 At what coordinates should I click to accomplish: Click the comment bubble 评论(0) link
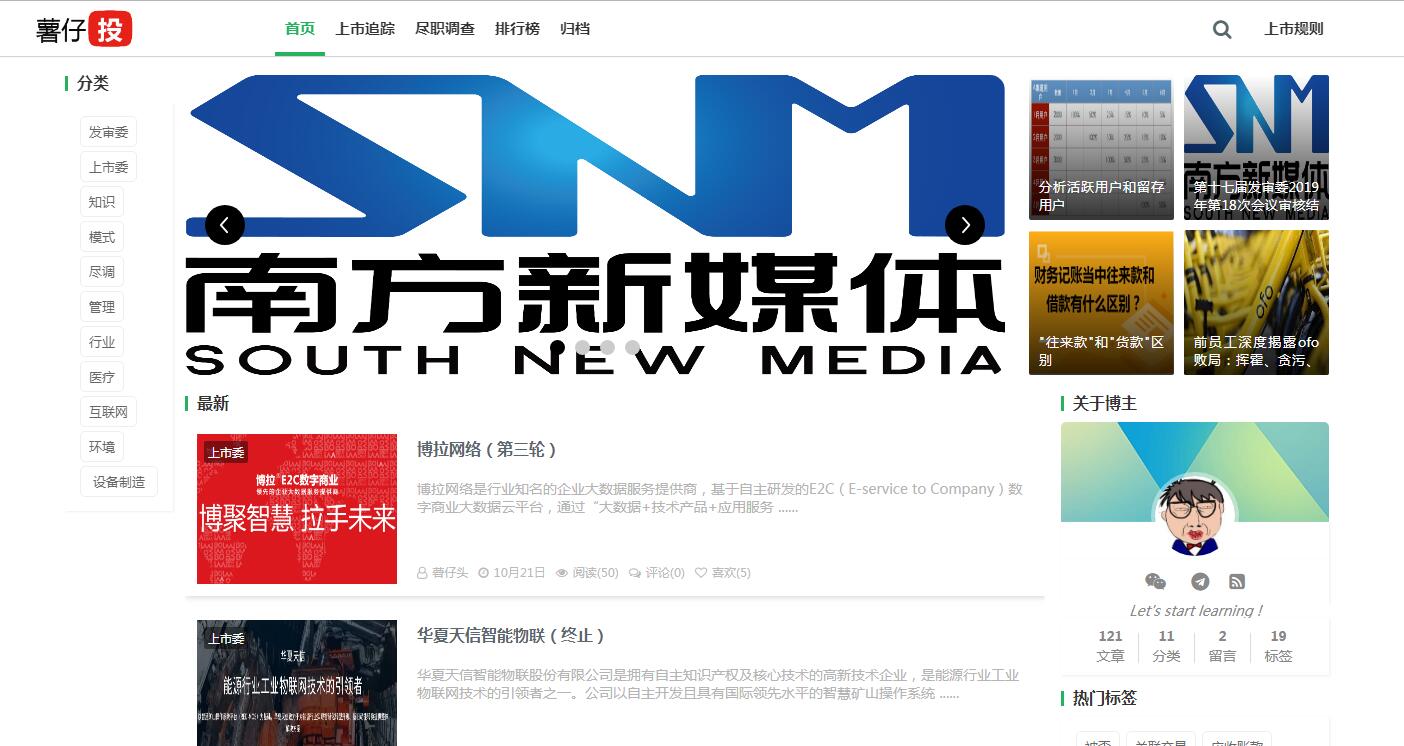tap(657, 573)
